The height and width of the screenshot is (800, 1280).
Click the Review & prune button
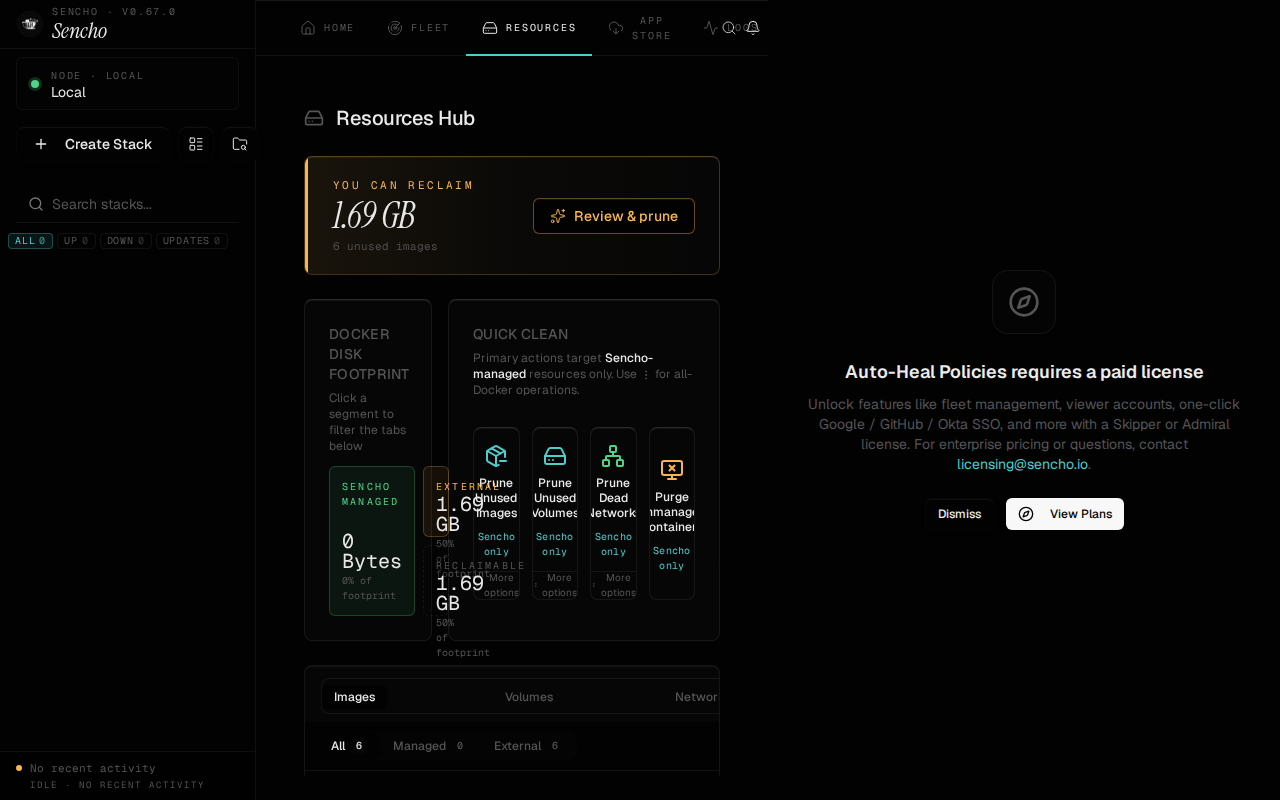pos(614,216)
